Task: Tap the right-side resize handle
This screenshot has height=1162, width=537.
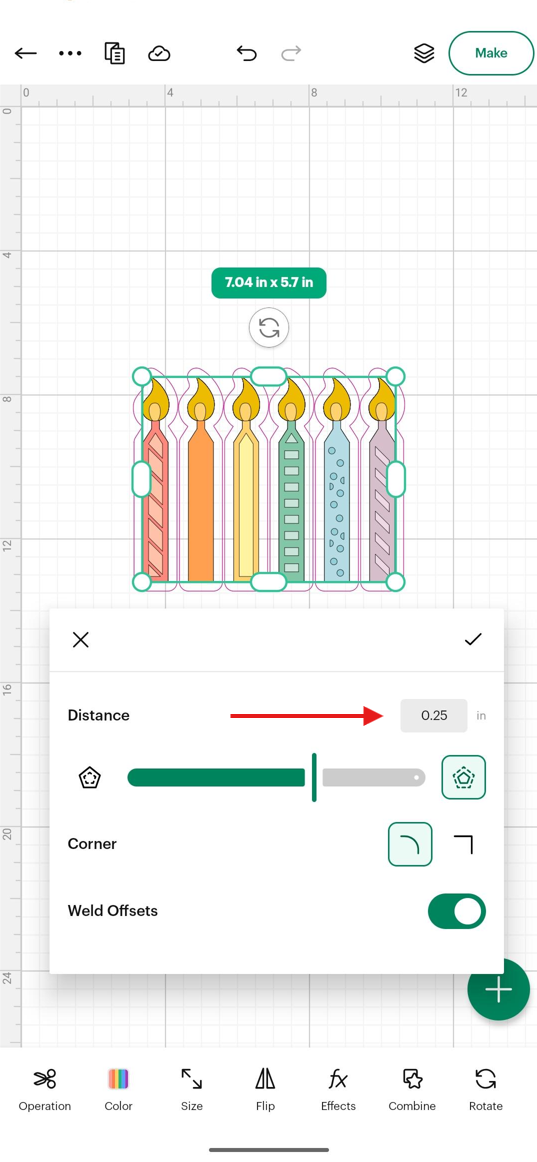Action: [x=396, y=479]
